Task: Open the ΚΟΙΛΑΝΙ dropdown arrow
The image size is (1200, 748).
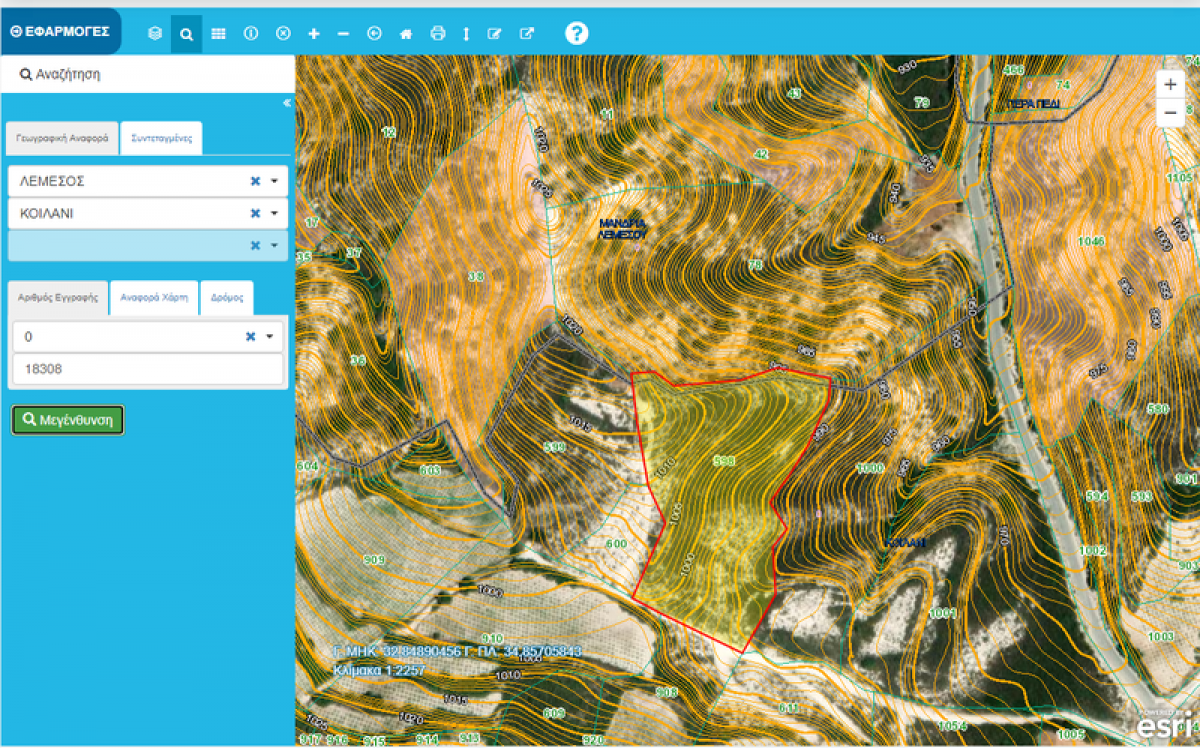Action: (x=274, y=213)
